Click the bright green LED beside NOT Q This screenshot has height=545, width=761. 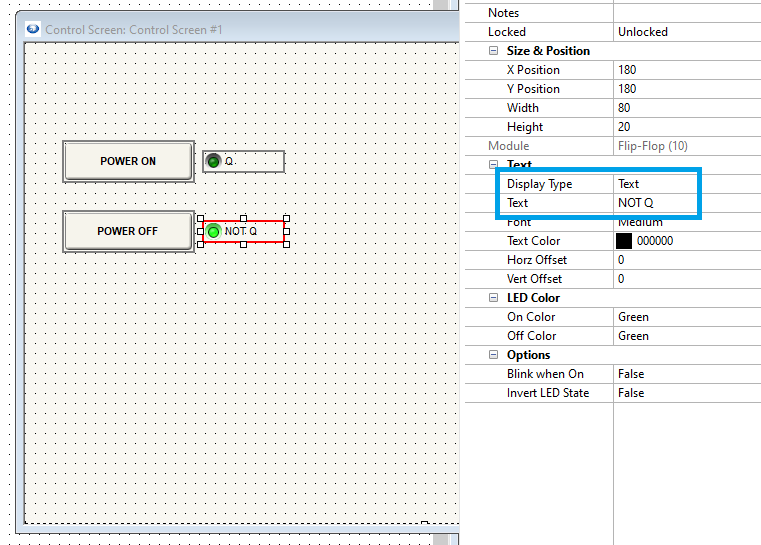pos(213,231)
